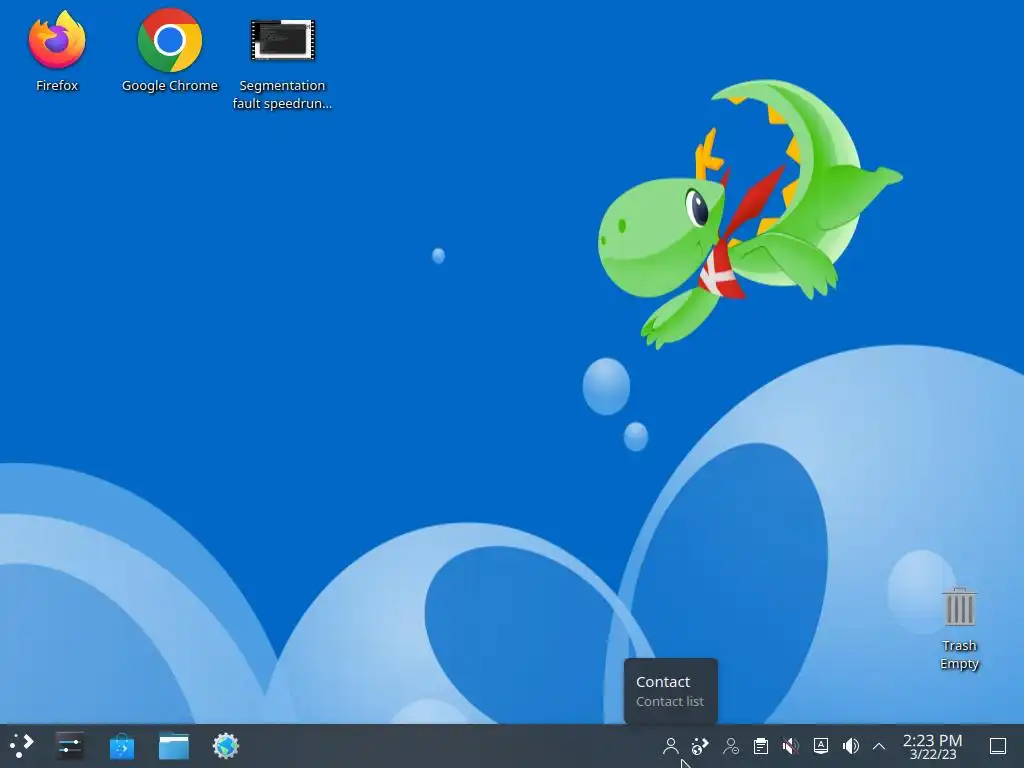The width and height of the screenshot is (1024, 768).
Task: Click the KDE globe tray icon
Action: click(700, 746)
